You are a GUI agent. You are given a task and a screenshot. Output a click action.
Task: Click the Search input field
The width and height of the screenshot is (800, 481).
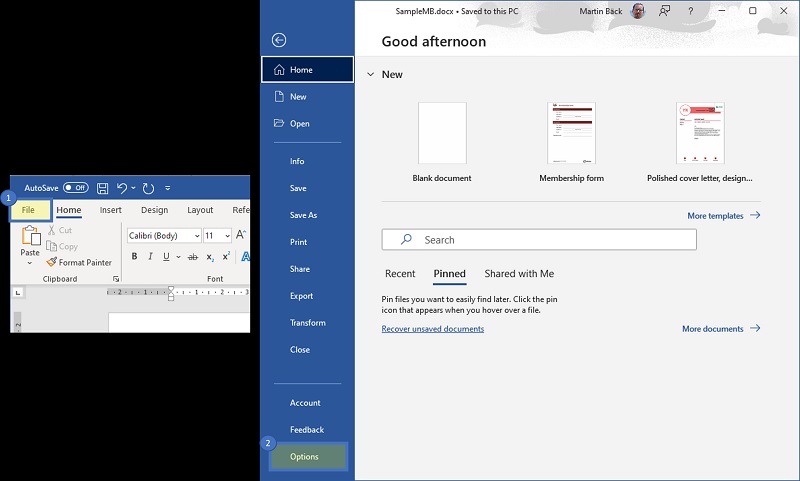click(x=539, y=240)
